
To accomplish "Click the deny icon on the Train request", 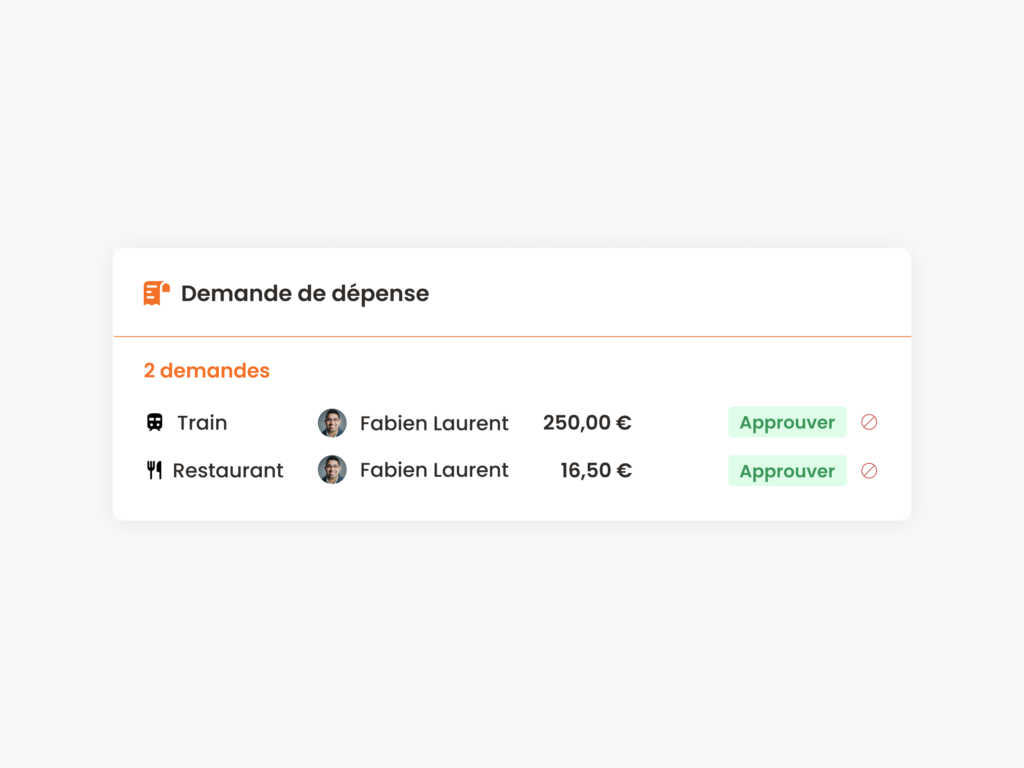I will click(868, 422).
